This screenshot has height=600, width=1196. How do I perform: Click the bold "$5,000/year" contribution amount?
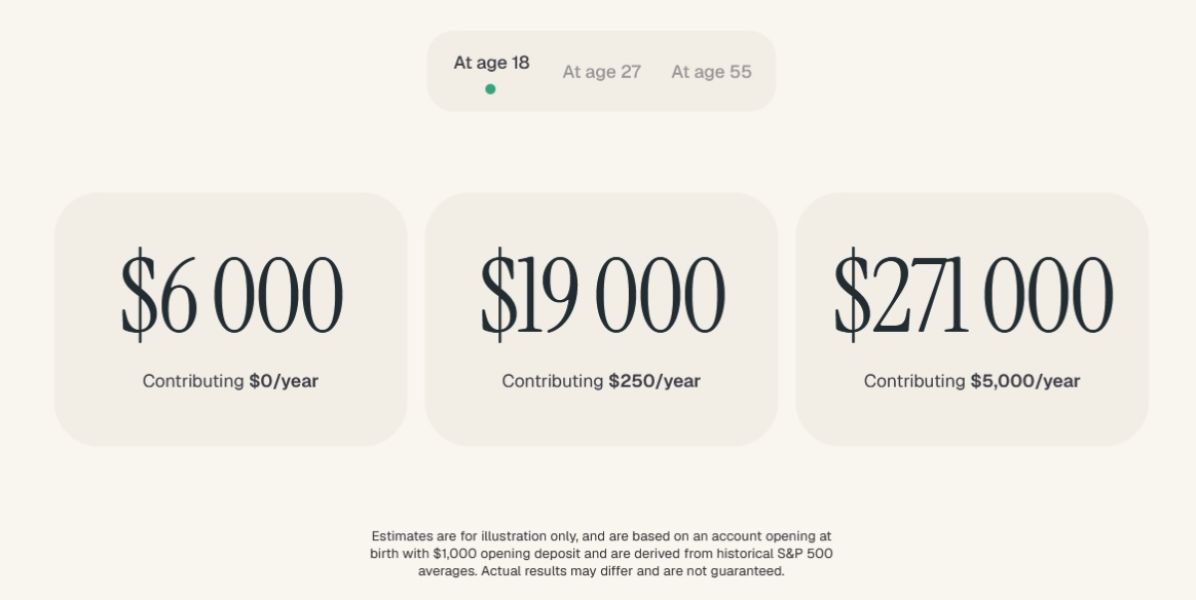pos(1025,381)
